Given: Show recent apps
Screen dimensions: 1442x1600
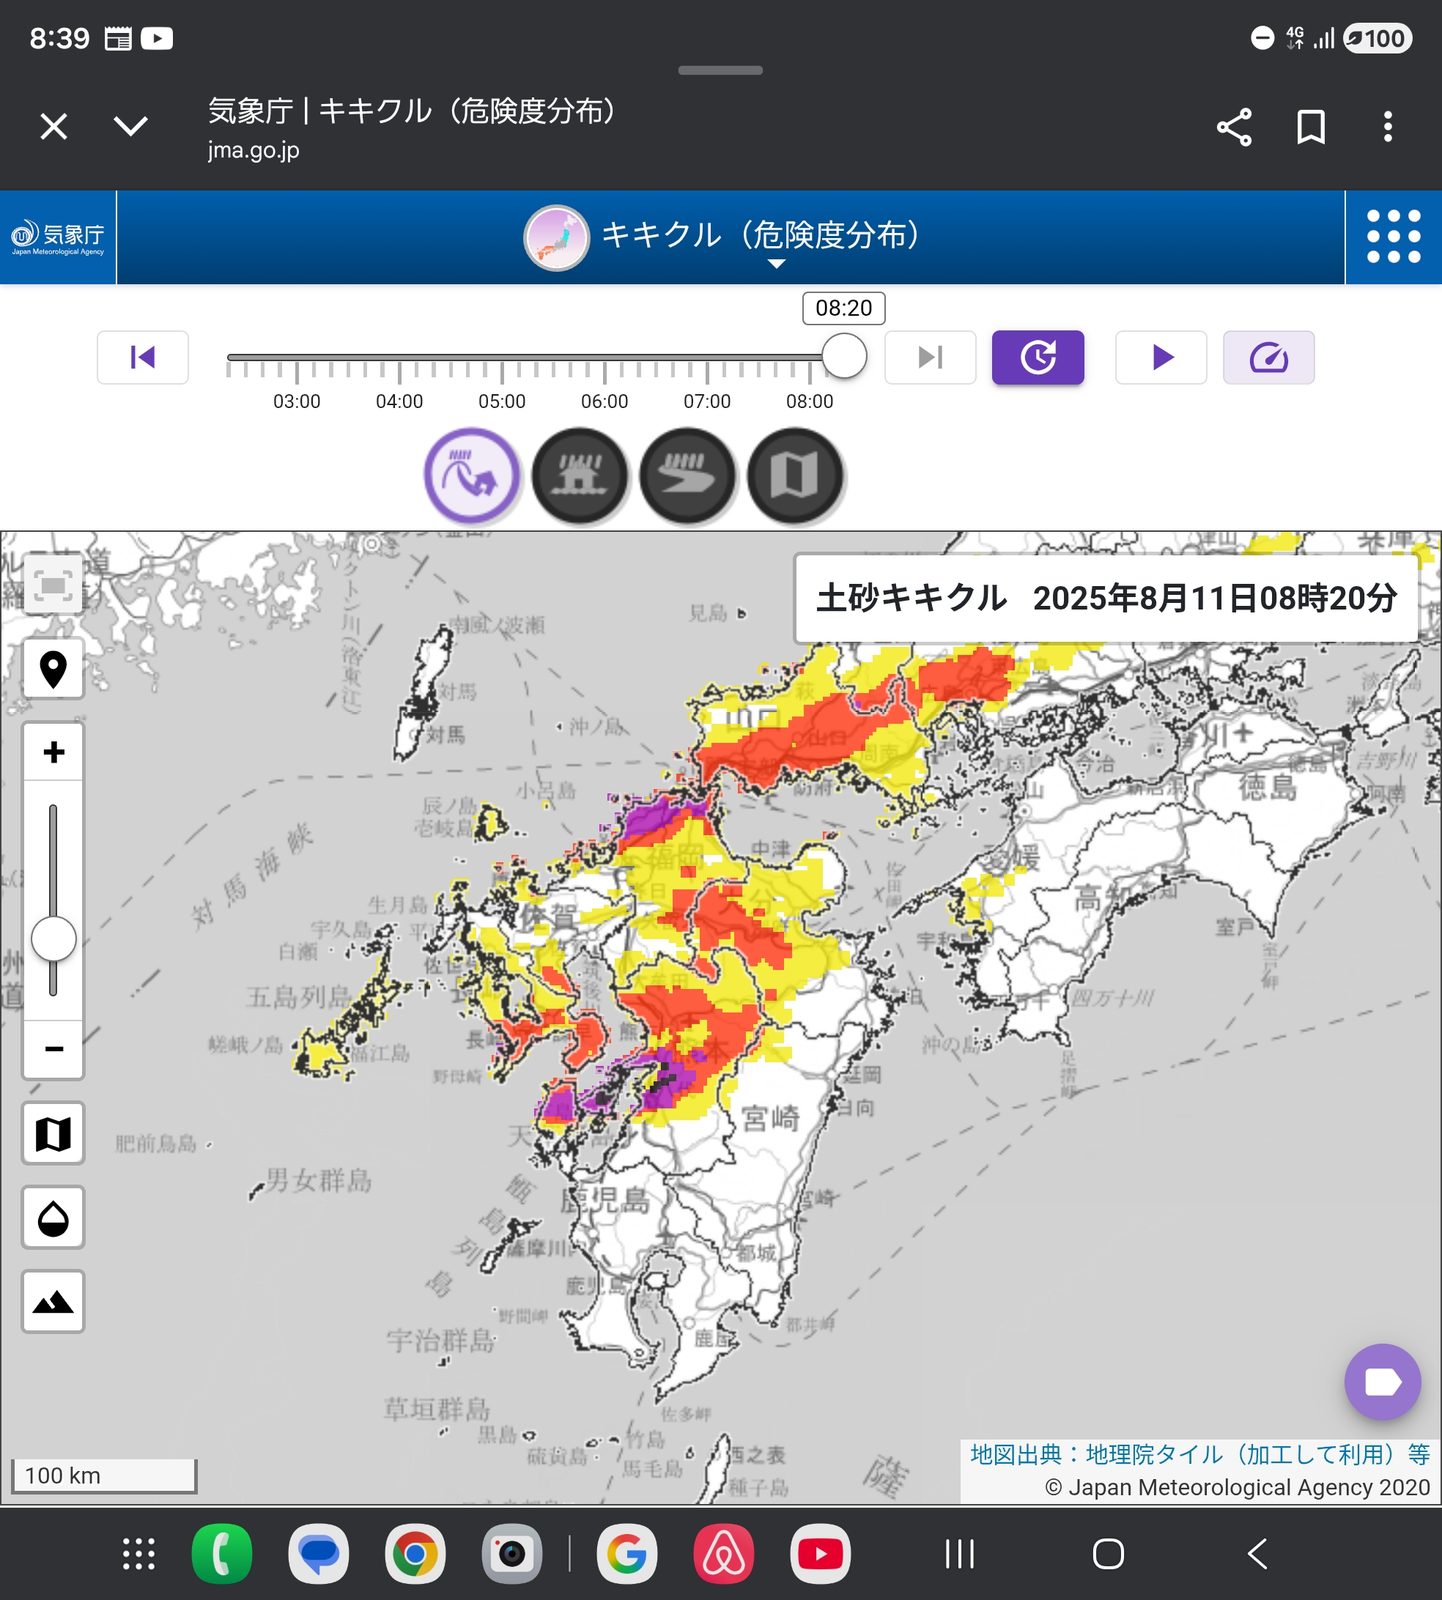Looking at the screenshot, I should (960, 1554).
